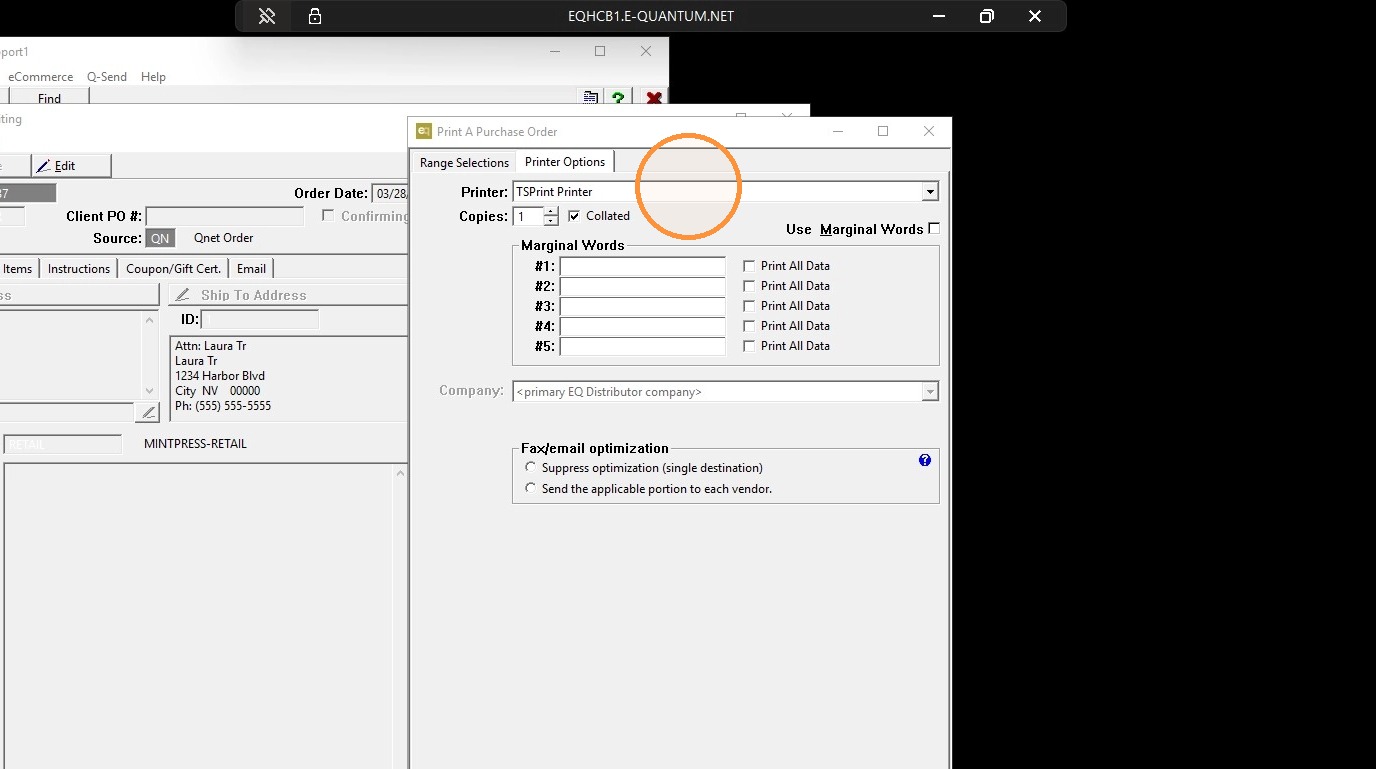Click the Order Date field
The image size is (1376, 769).
point(390,194)
